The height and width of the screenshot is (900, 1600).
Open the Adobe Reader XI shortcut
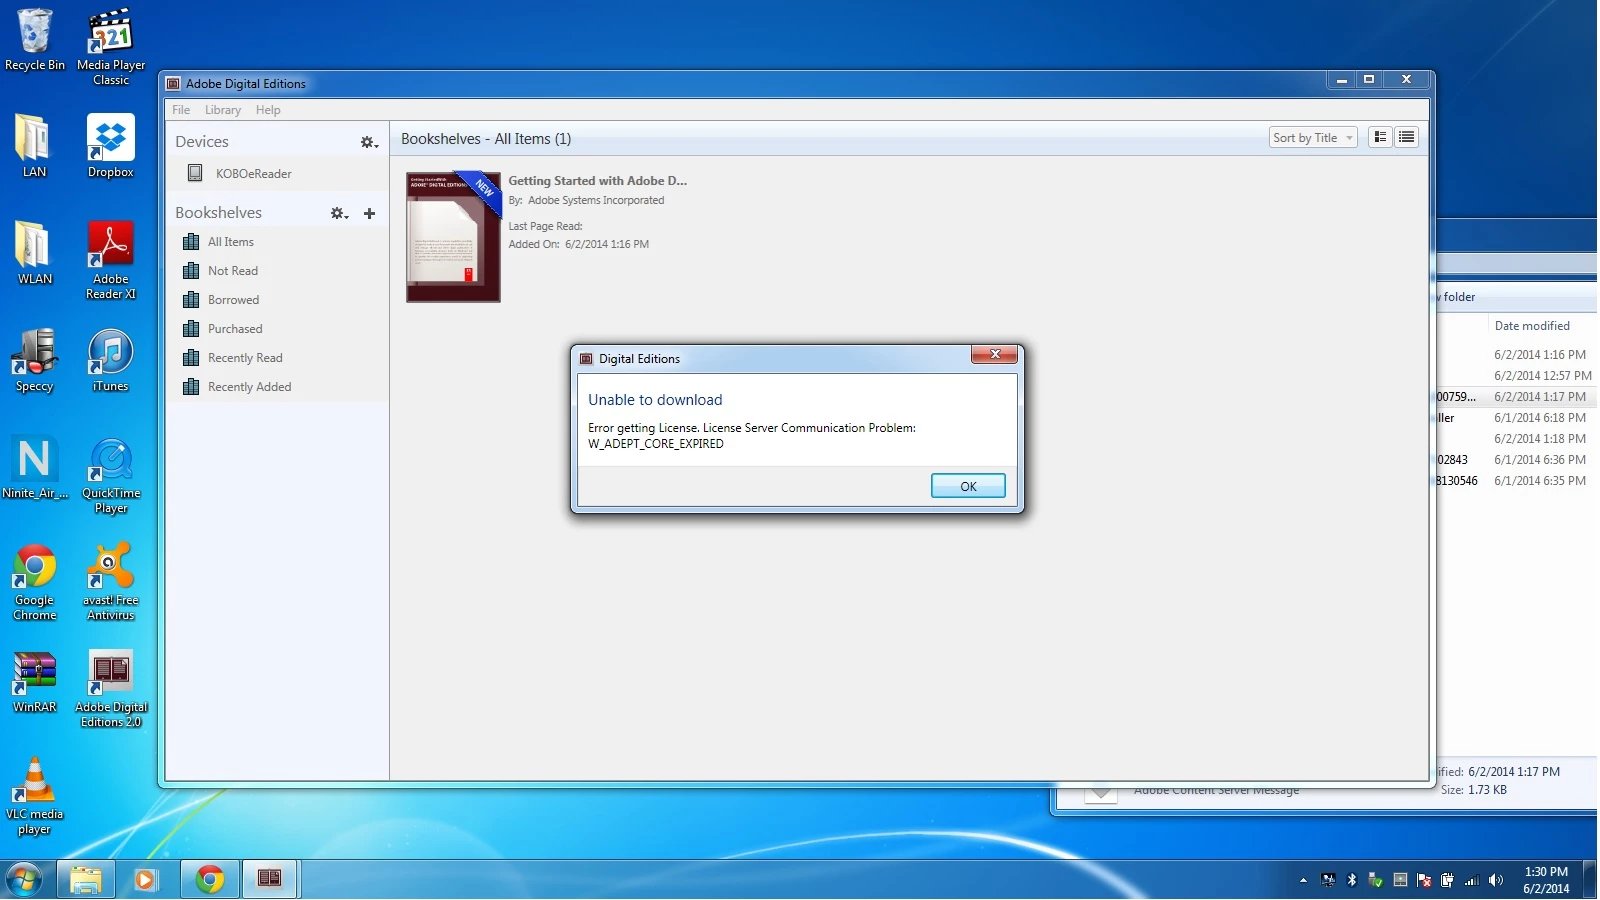(111, 260)
